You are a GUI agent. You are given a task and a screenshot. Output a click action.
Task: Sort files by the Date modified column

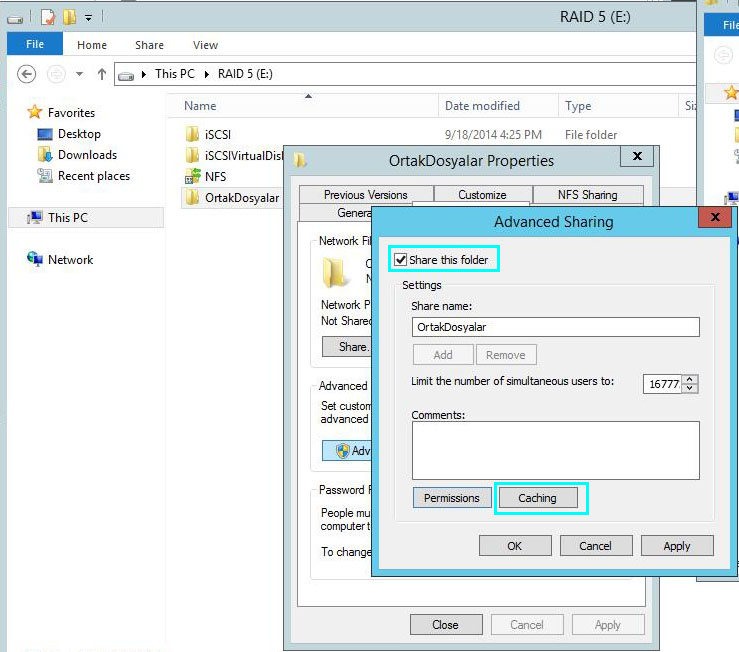pyautogui.click(x=482, y=106)
